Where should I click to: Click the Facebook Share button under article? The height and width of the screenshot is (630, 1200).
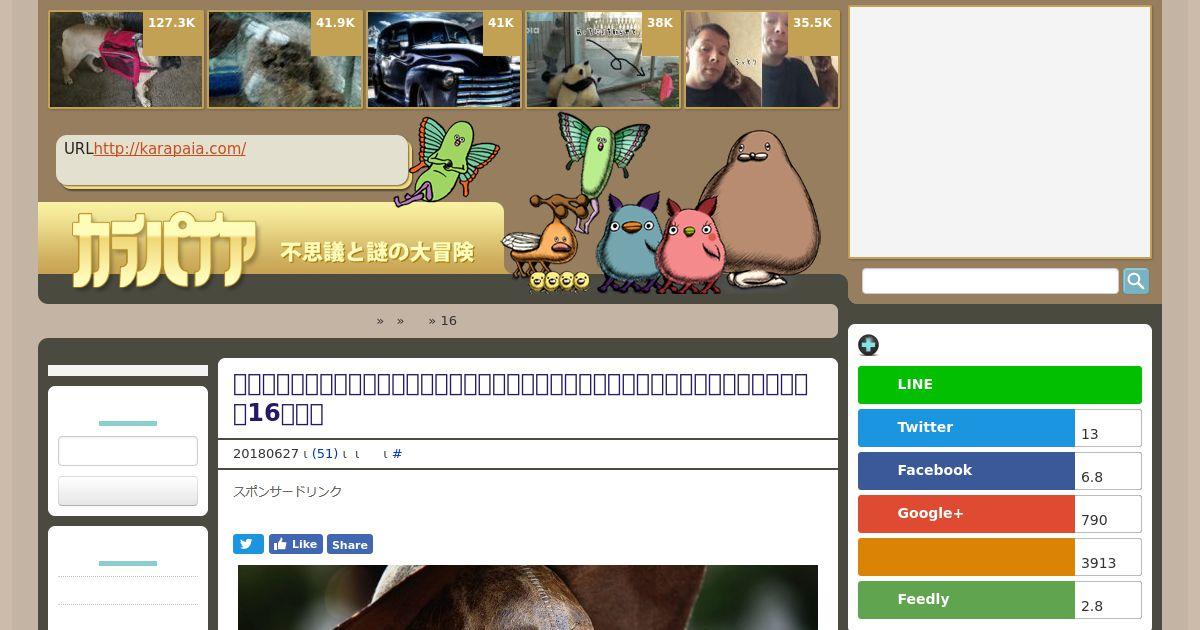349,544
